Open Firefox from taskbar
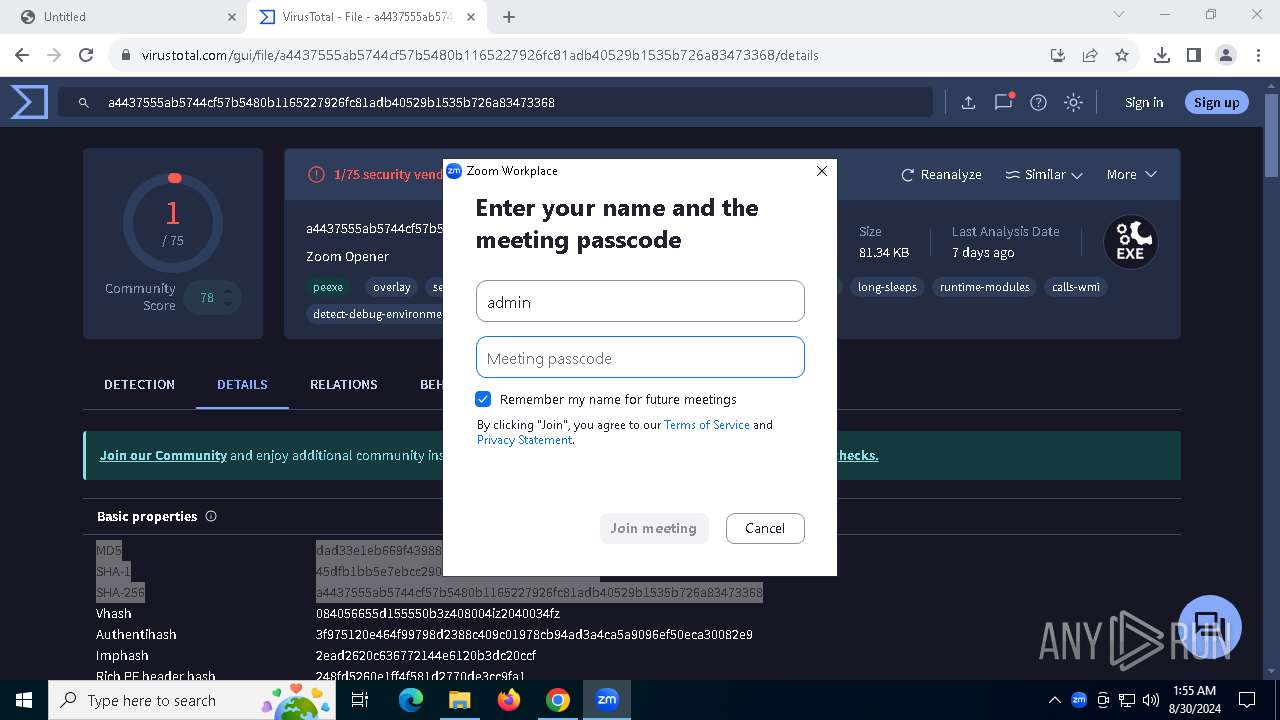Viewport: 1280px width, 720px height. click(509, 700)
